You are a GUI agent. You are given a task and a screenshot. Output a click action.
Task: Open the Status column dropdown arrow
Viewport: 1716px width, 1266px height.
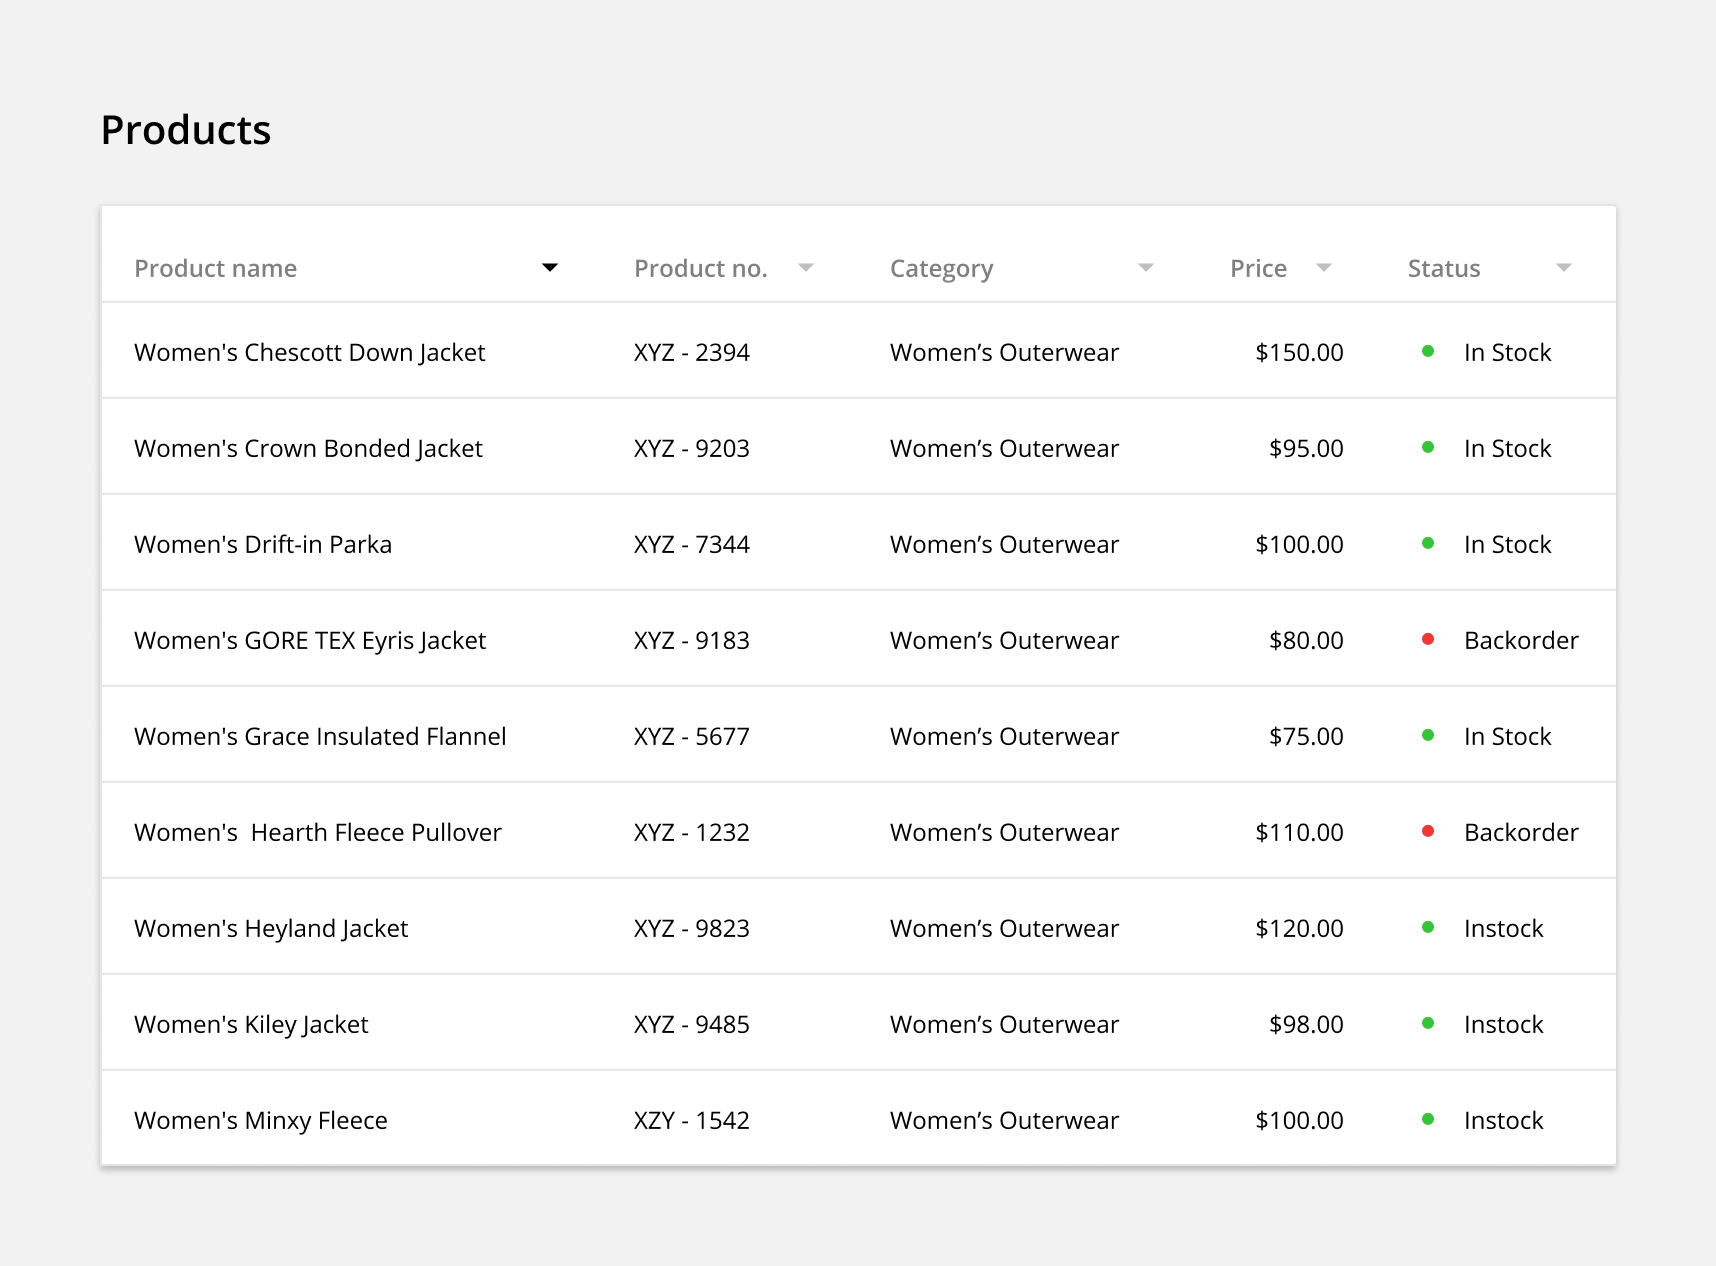(x=1564, y=267)
